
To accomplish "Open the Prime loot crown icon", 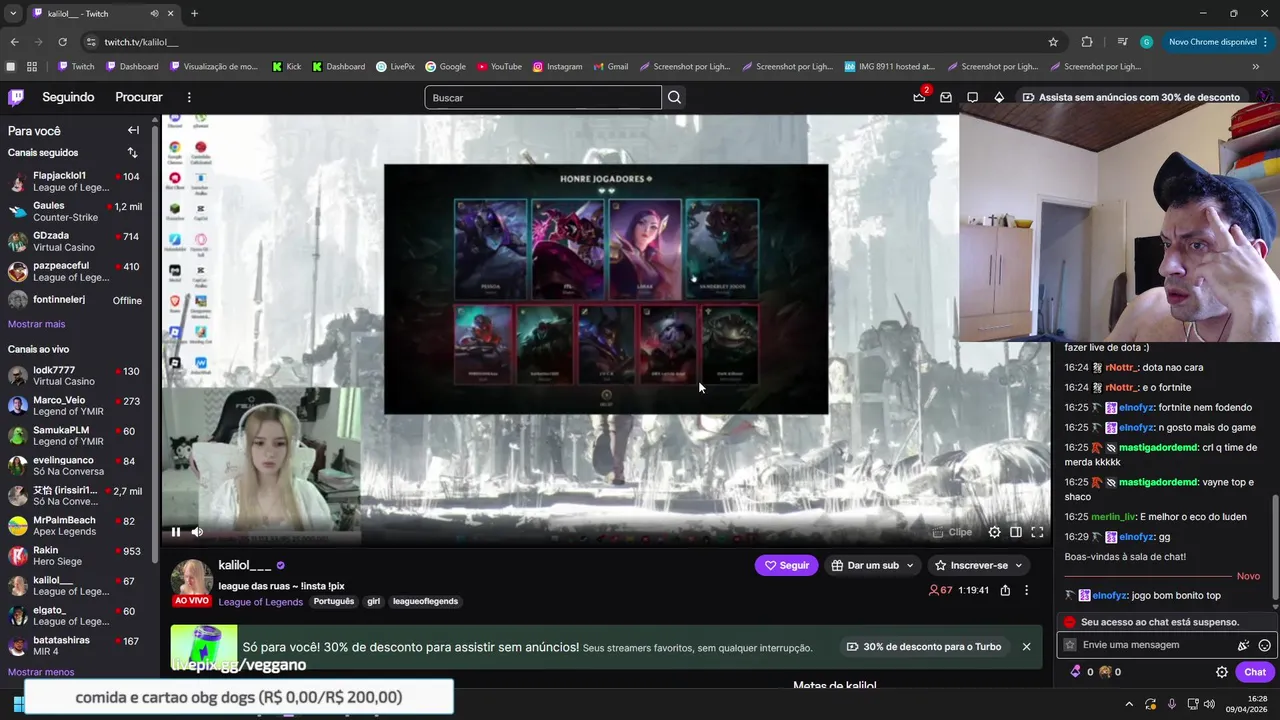I will [x=919, y=97].
